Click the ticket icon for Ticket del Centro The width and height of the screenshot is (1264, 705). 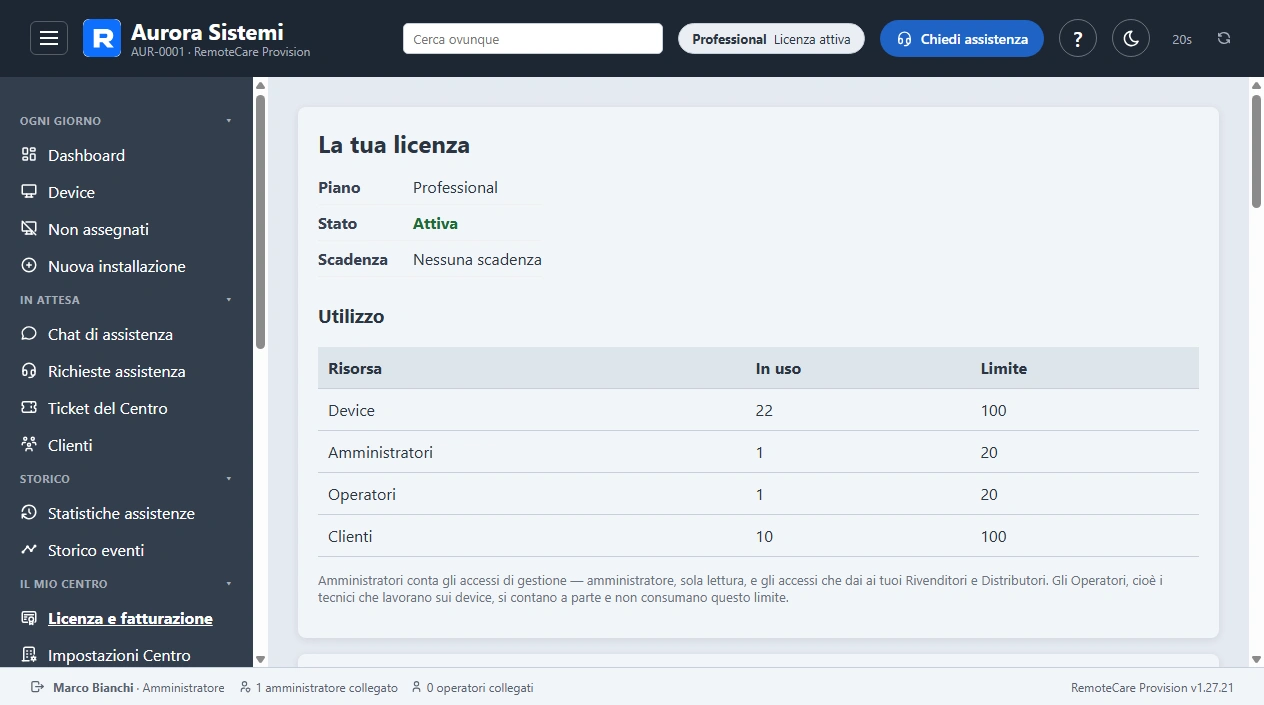point(29,408)
